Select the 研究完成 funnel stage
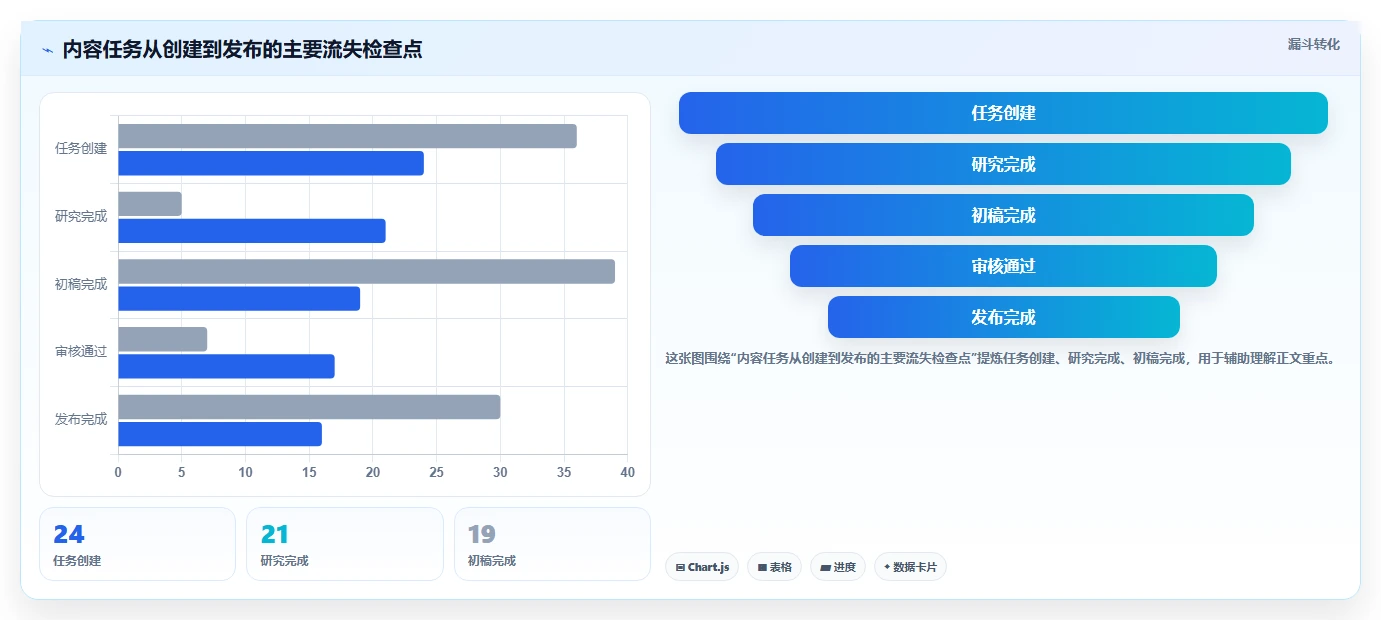Screen dimensions: 1381x620 point(1003,164)
